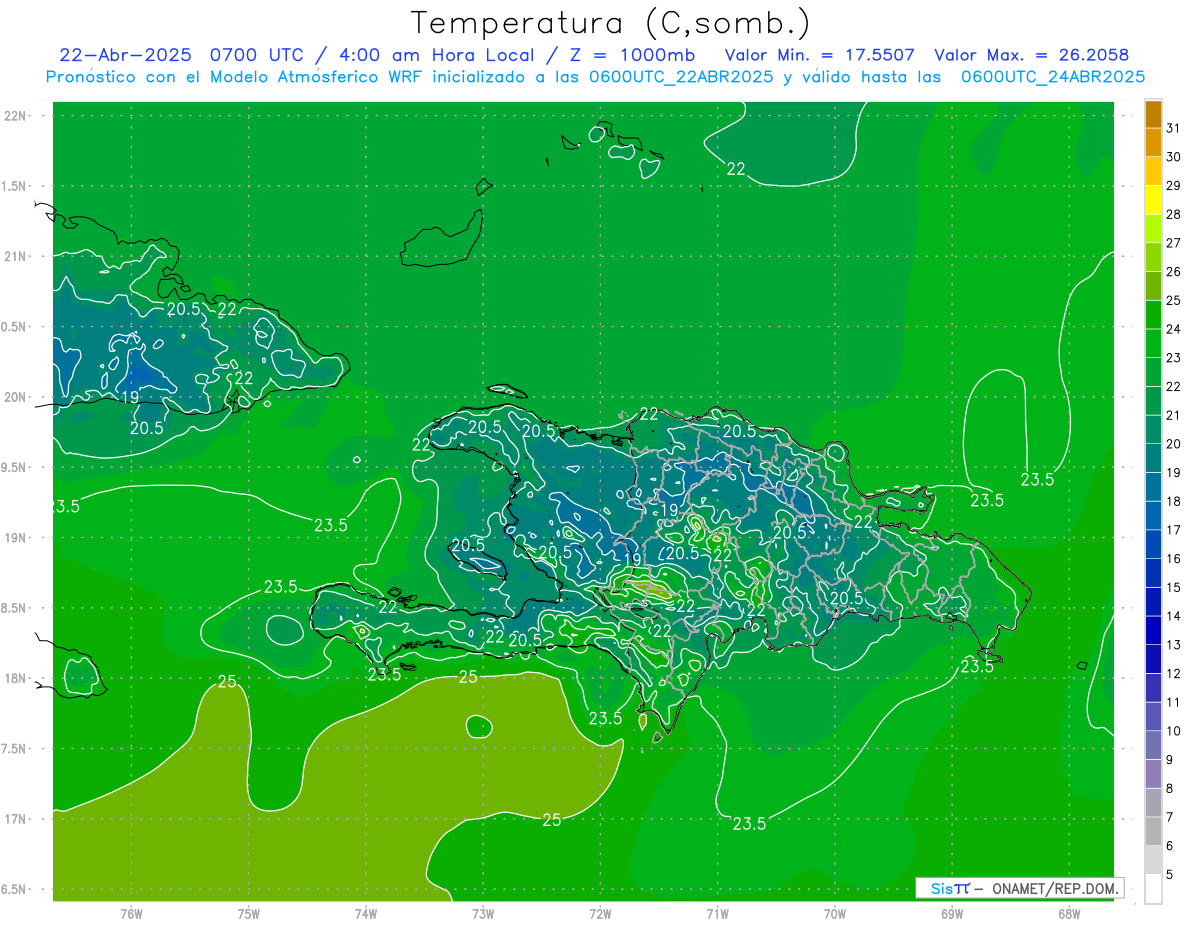
Task: Click the "21N" latitude axis label
Action: pyautogui.click(x=15, y=256)
